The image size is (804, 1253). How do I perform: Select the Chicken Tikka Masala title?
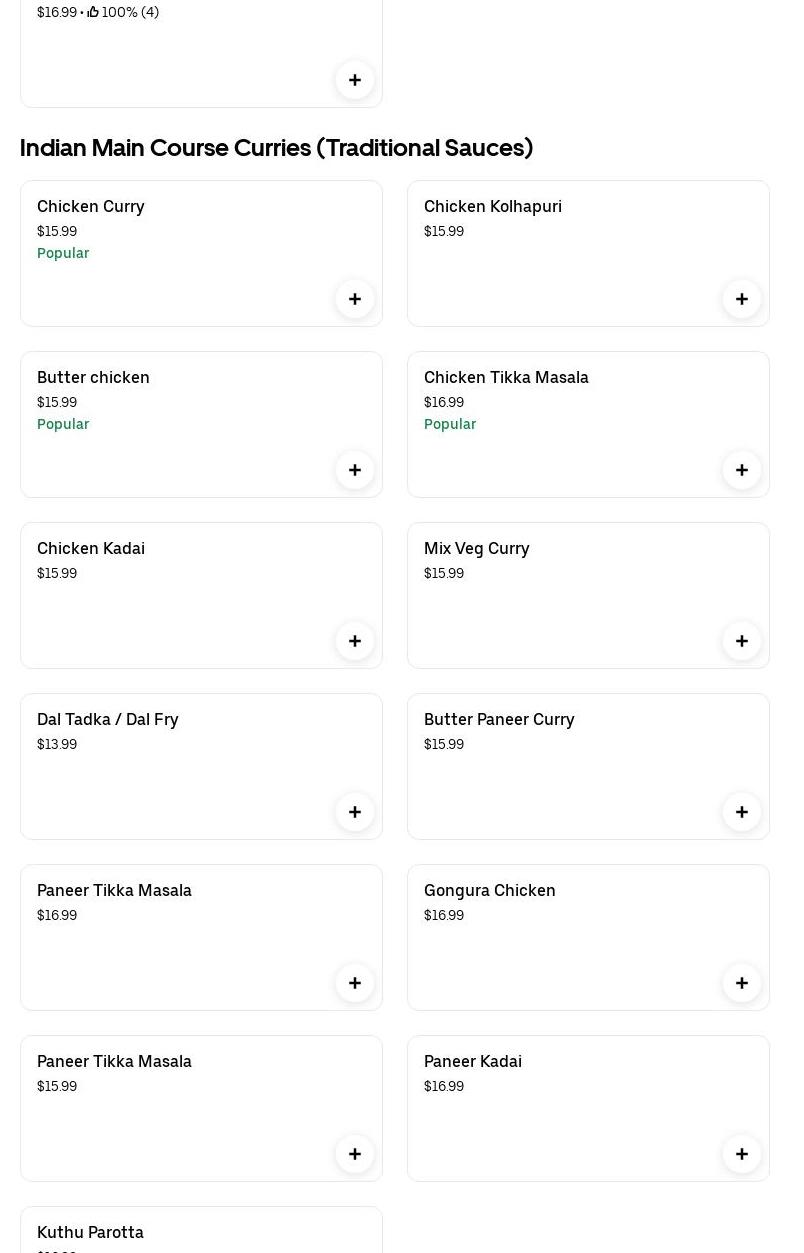click(x=506, y=377)
